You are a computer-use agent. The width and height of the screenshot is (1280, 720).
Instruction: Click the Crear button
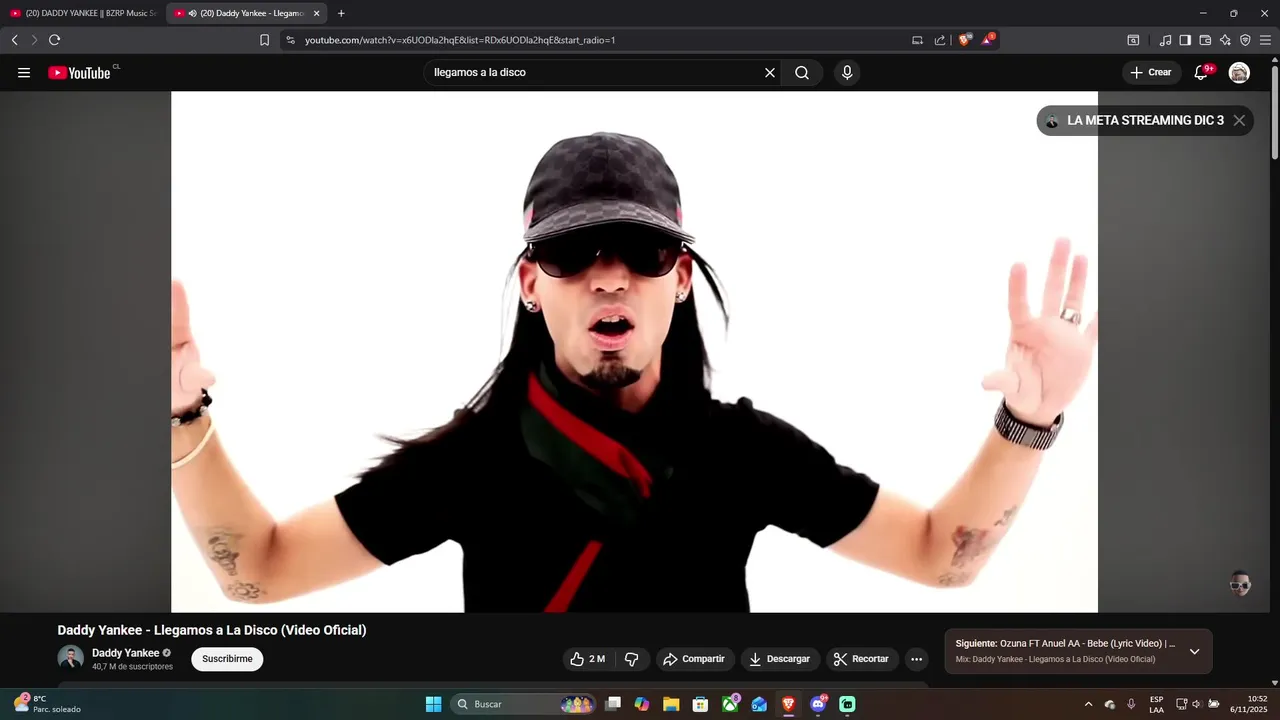click(x=1151, y=73)
